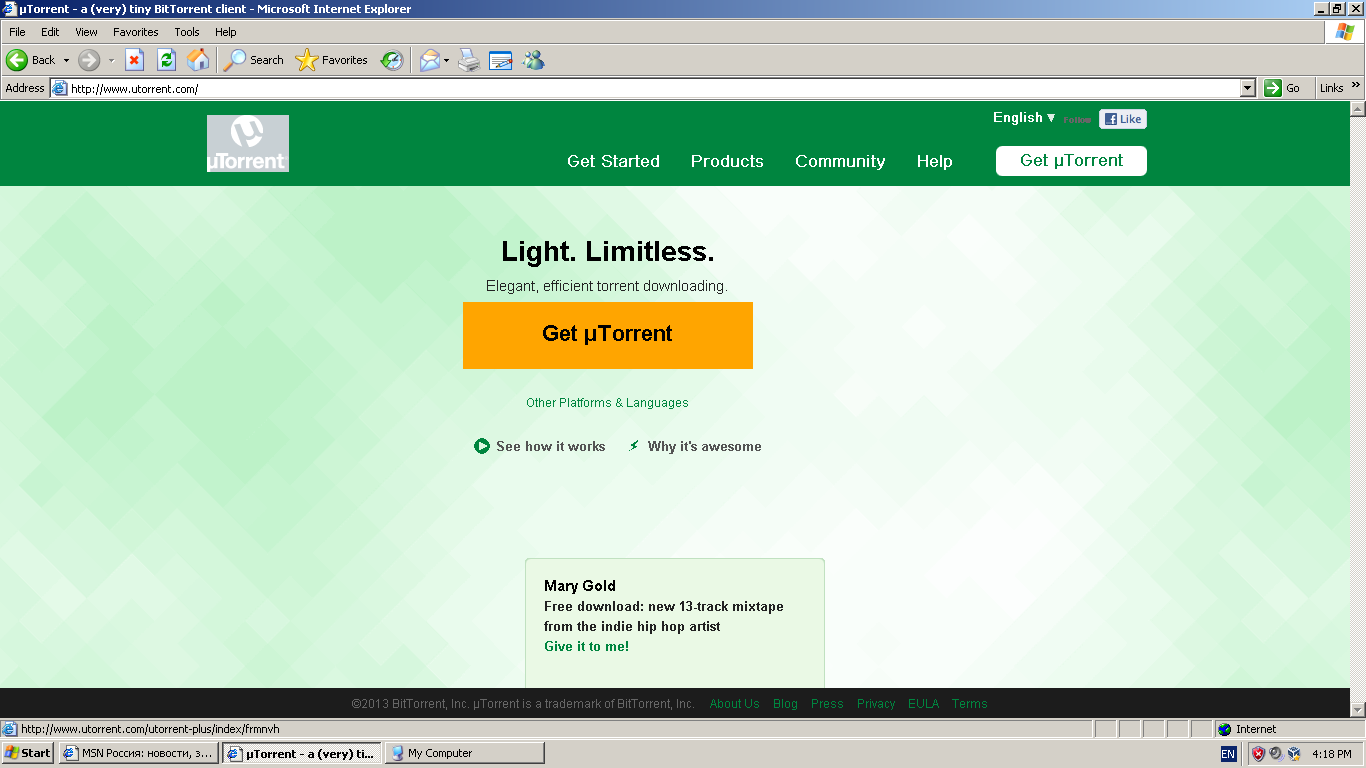Click the white Get µTorrent header button
This screenshot has width=1366, height=768.
point(1071,161)
